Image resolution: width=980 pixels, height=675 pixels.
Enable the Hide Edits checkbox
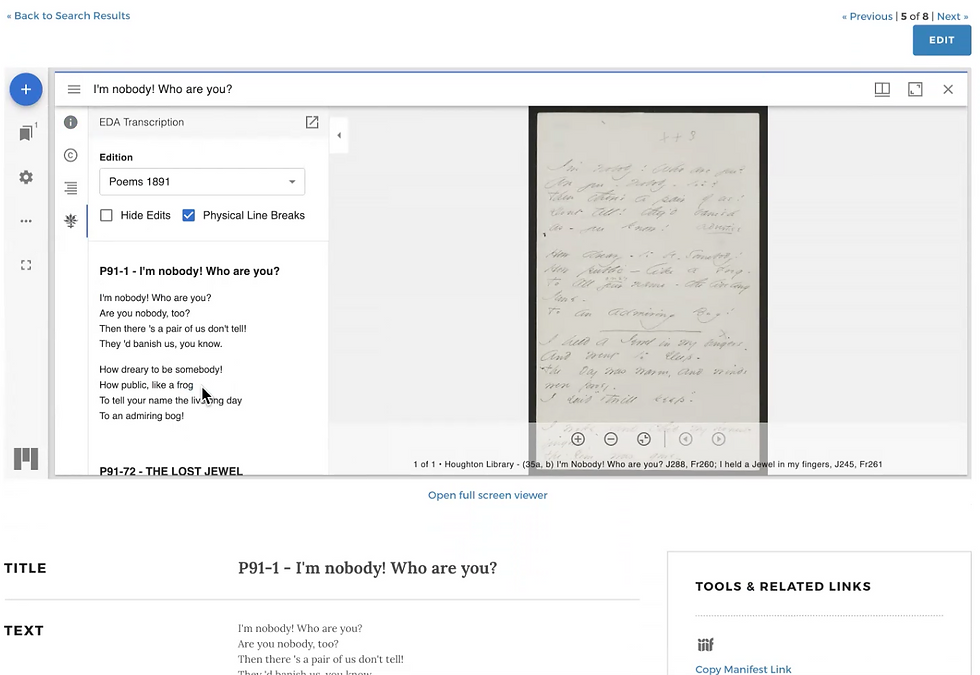(106, 215)
